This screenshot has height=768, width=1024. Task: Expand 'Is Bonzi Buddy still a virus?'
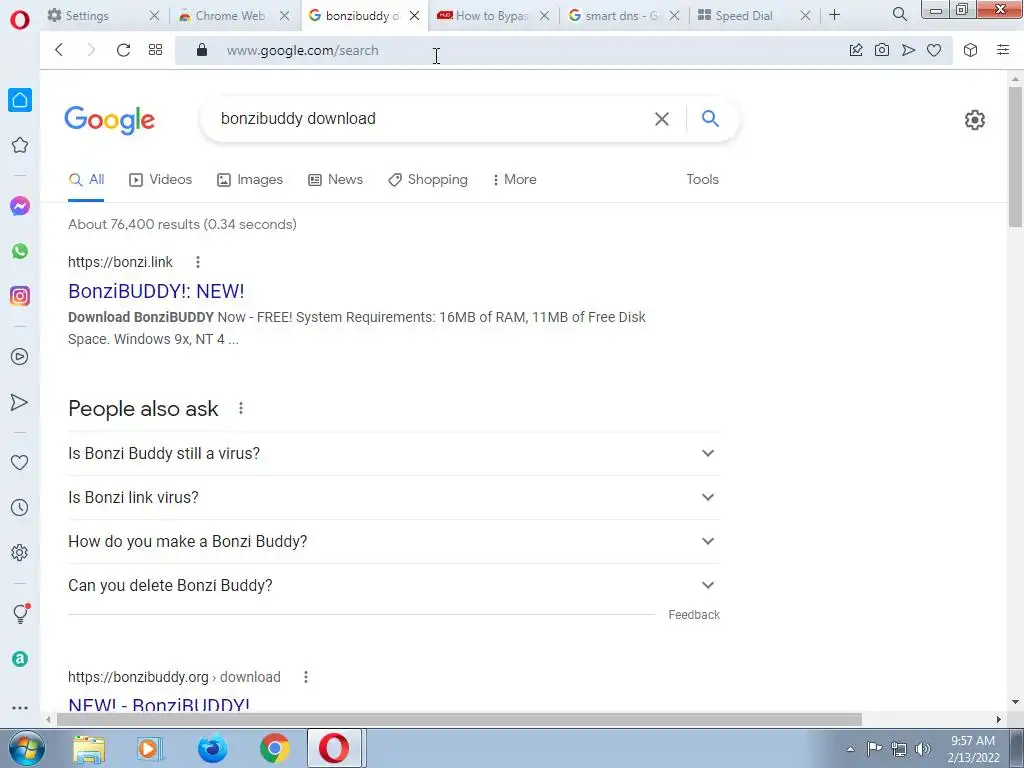pos(394,453)
